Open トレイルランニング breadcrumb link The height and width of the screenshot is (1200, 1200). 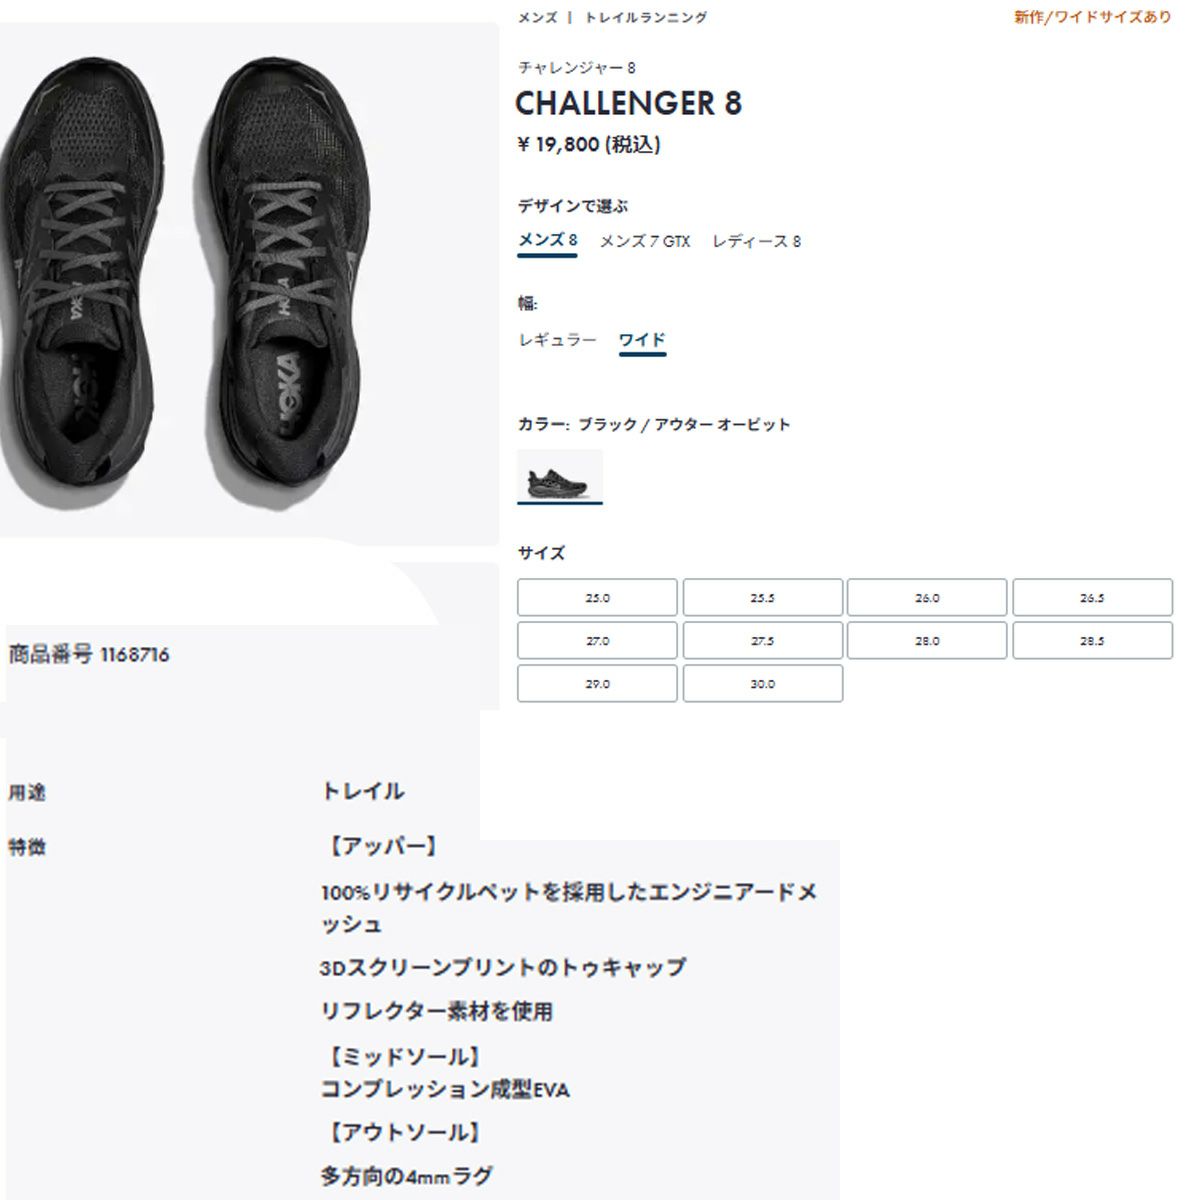pyautogui.click(x=646, y=17)
